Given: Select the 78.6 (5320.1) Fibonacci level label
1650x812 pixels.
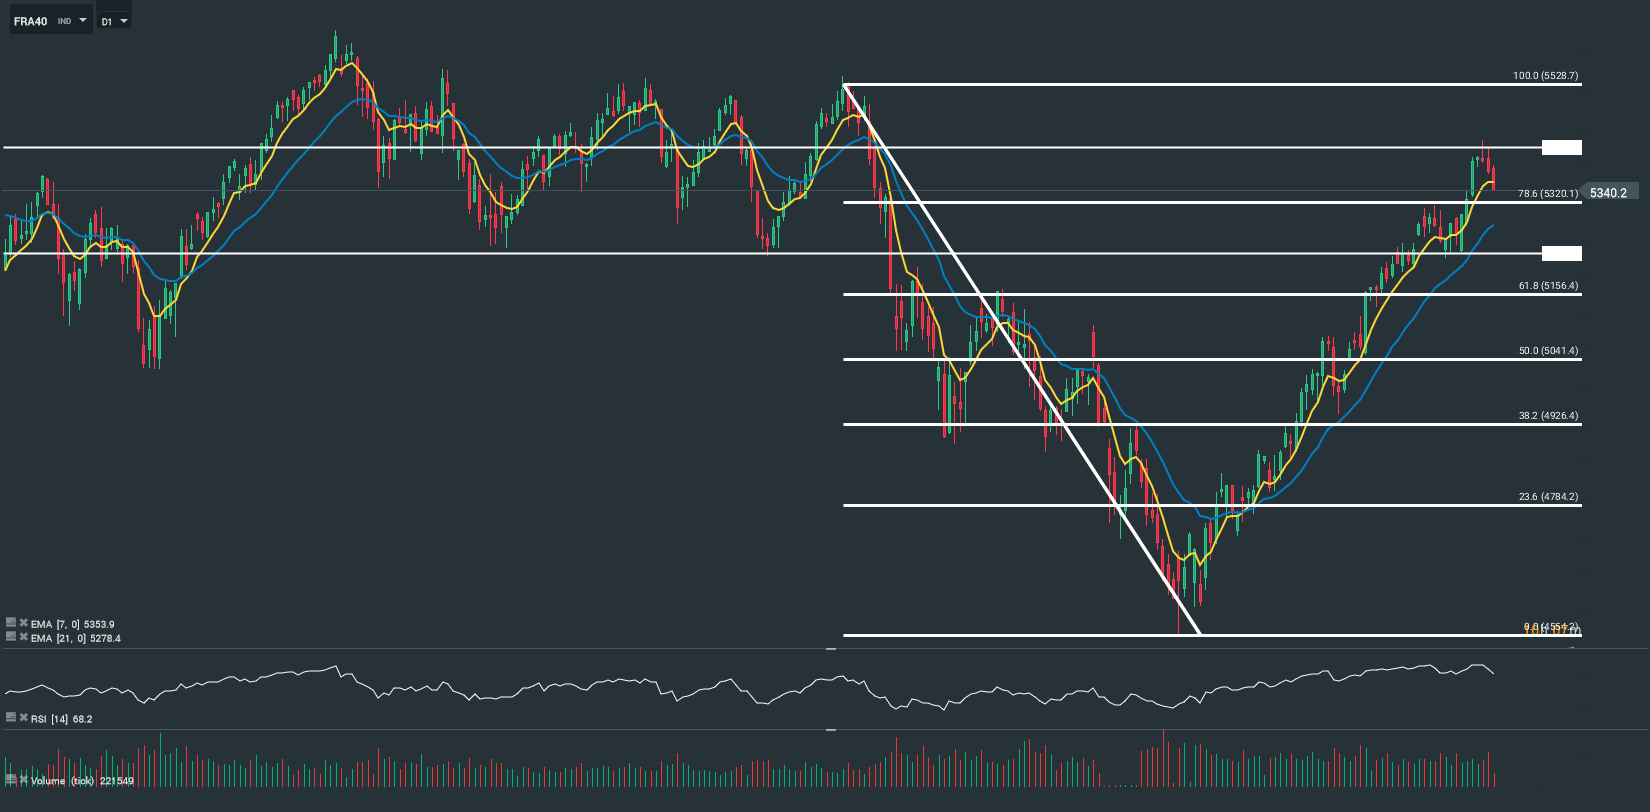Looking at the screenshot, I should pos(1547,194).
